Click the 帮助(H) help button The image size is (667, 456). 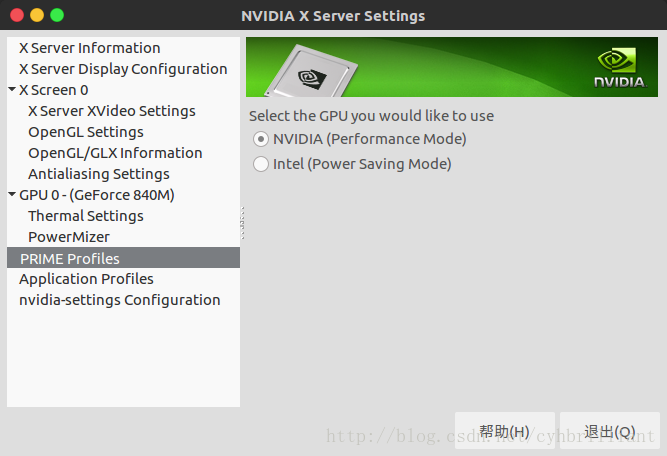click(505, 430)
